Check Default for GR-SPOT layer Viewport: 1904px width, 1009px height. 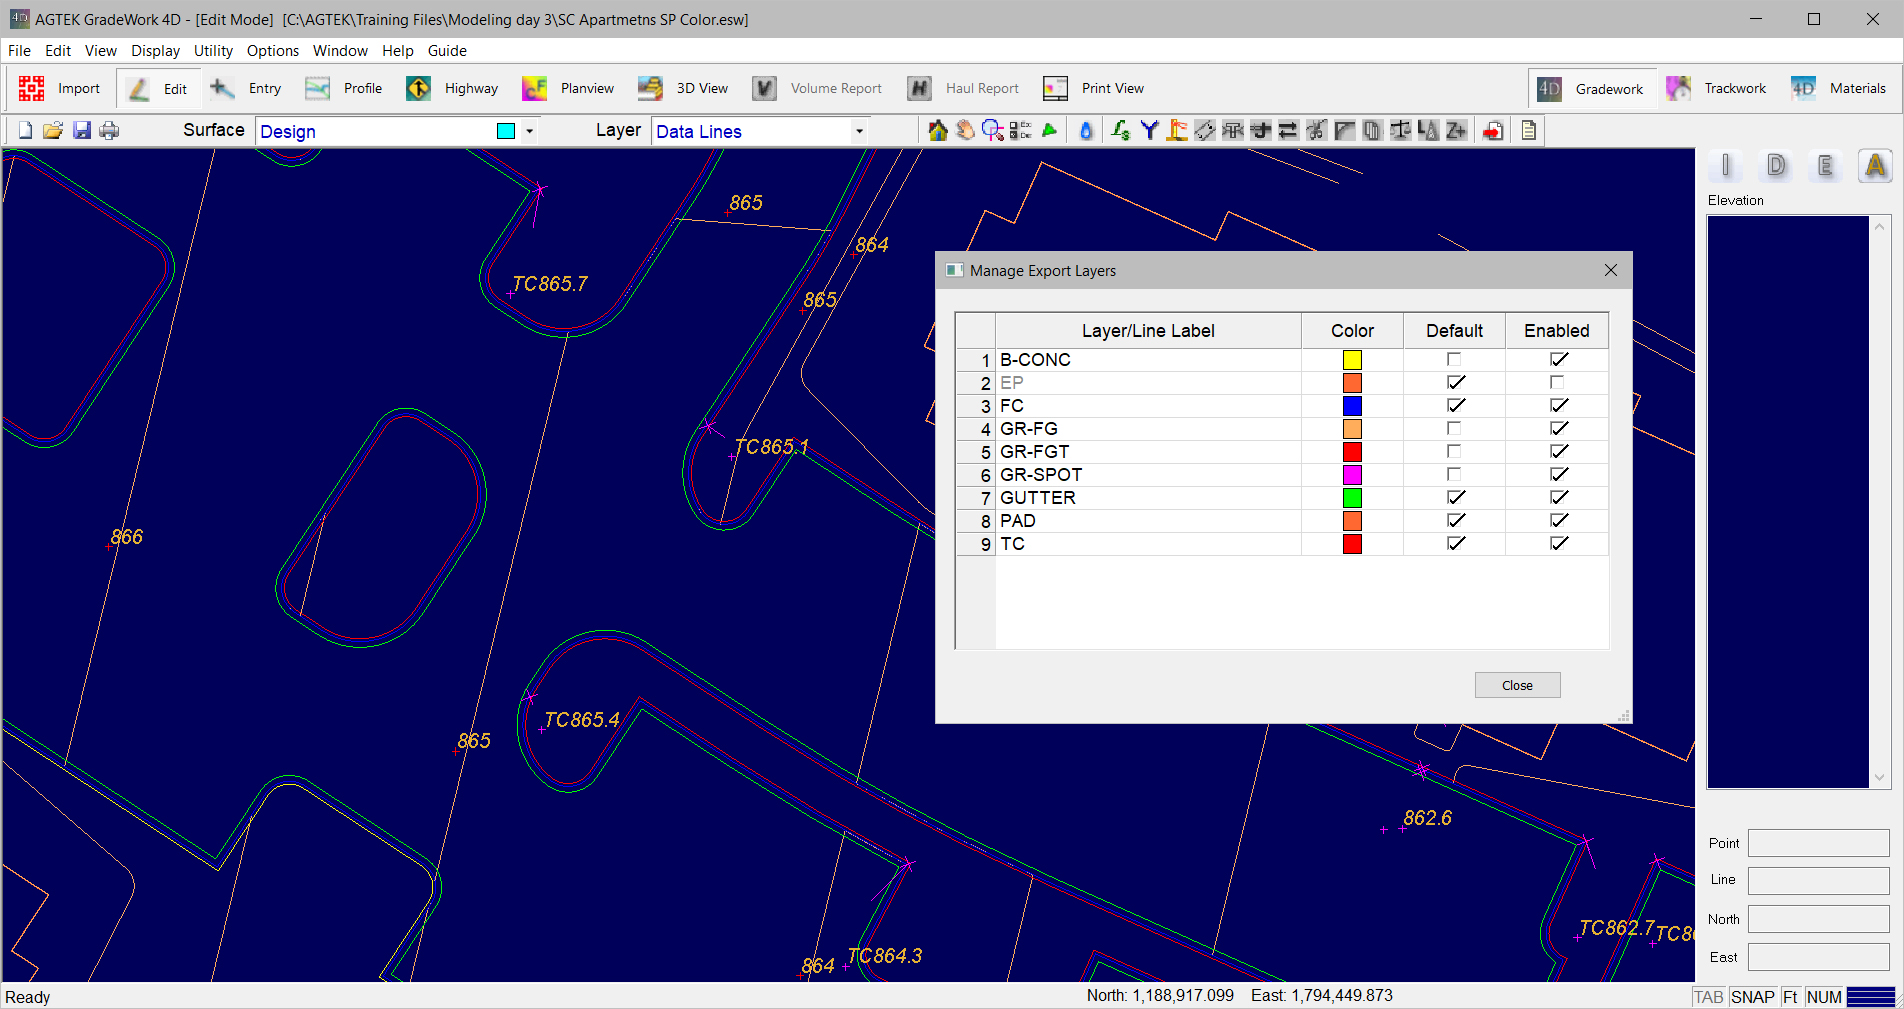click(x=1454, y=474)
